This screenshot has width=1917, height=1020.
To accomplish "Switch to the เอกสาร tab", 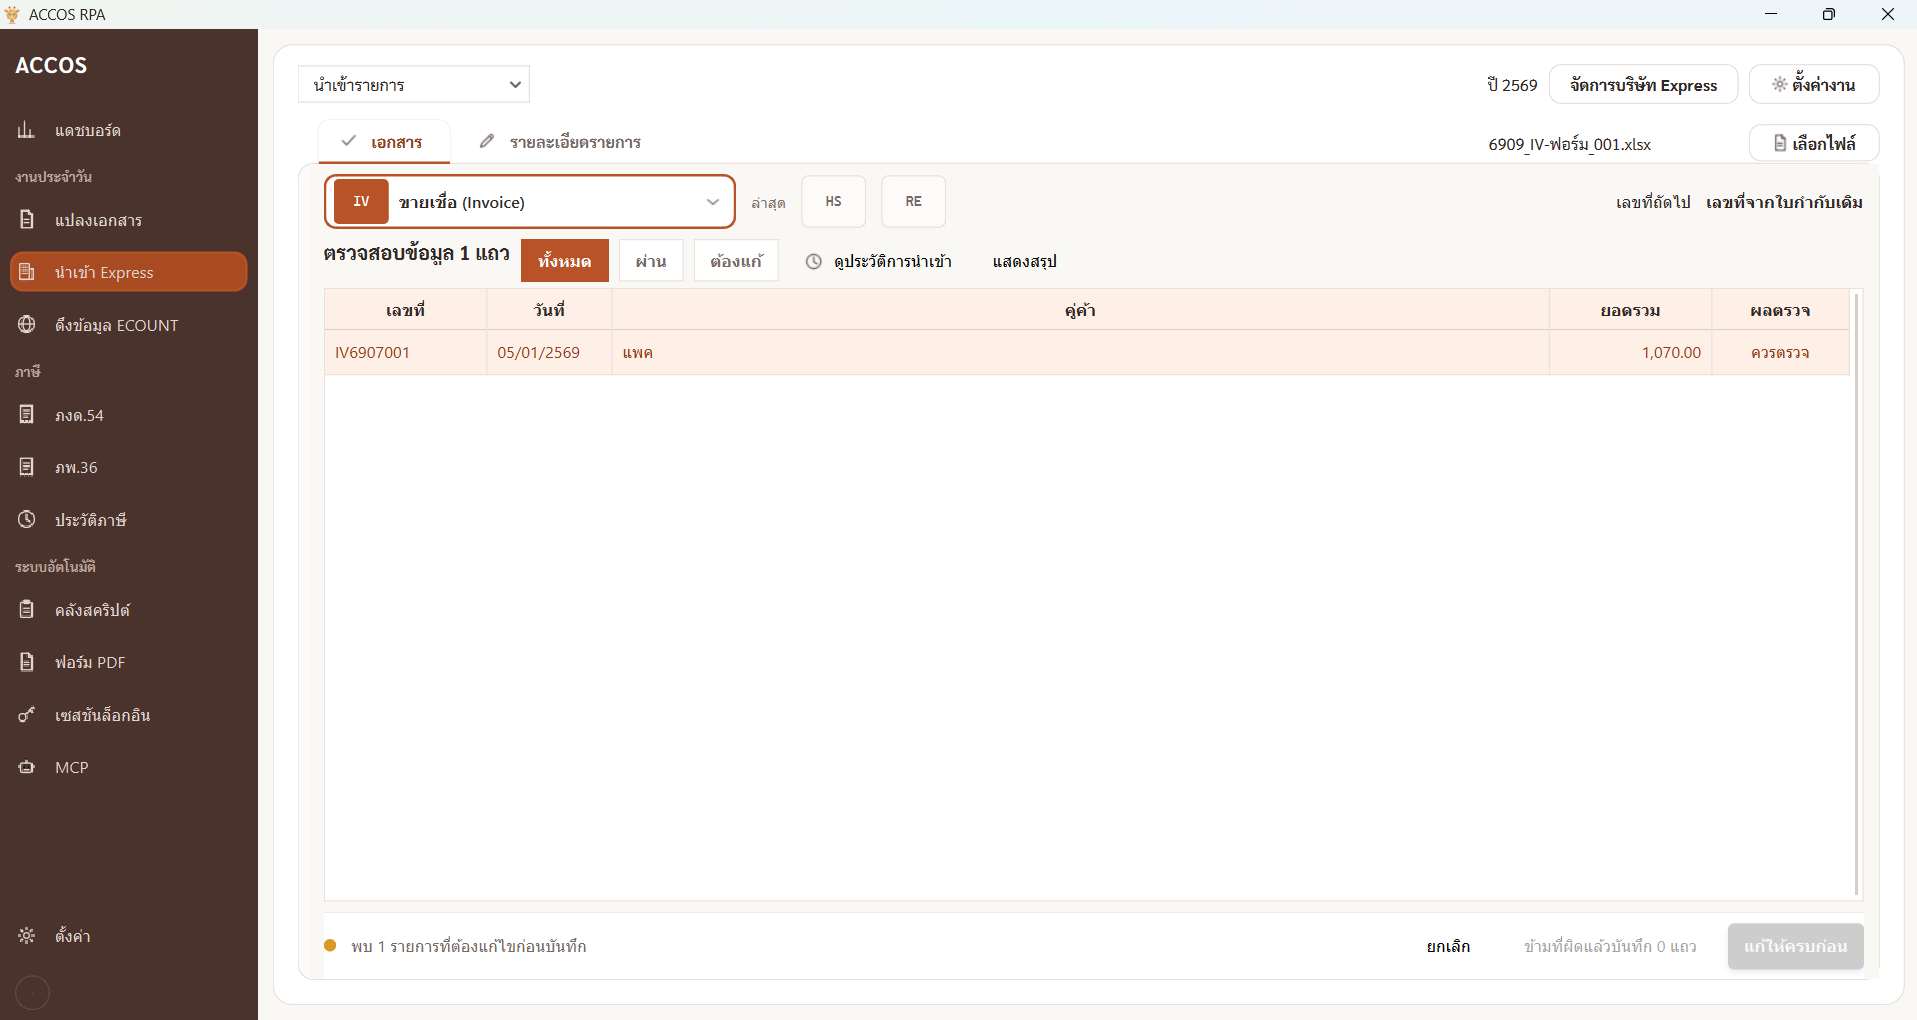I will (384, 142).
